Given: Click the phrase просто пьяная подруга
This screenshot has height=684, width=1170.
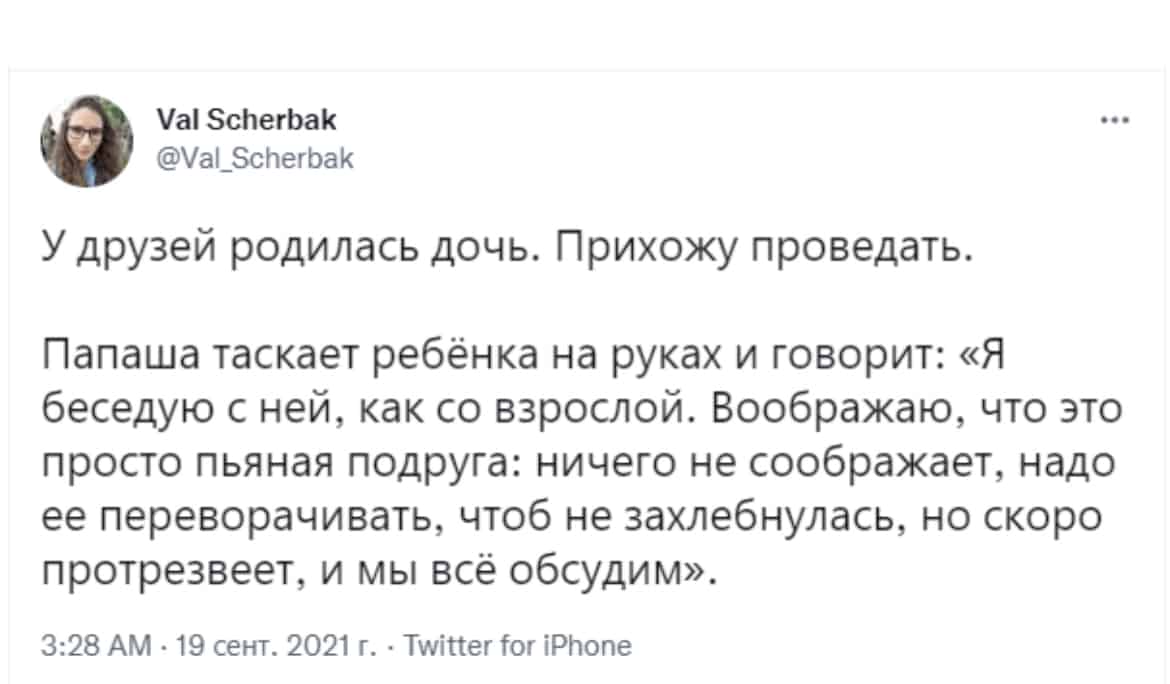Looking at the screenshot, I should tap(278, 463).
